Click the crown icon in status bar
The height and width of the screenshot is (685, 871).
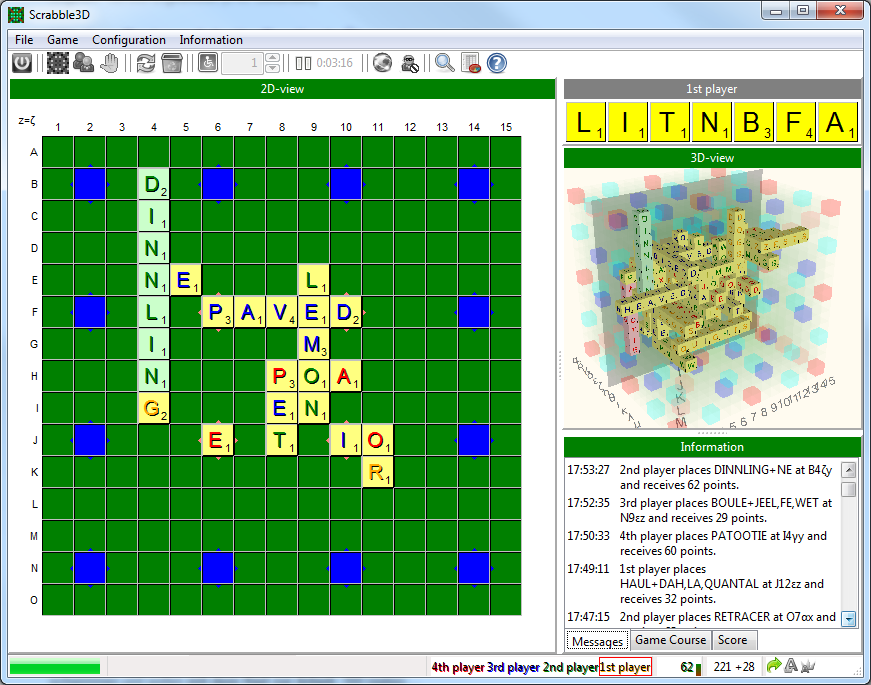[x=808, y=665]
